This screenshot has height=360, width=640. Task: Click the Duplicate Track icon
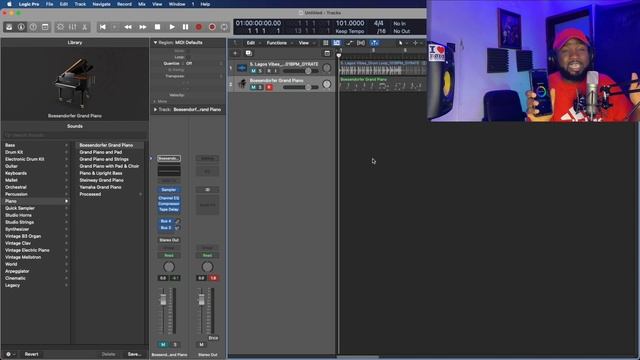pos(249,53)
